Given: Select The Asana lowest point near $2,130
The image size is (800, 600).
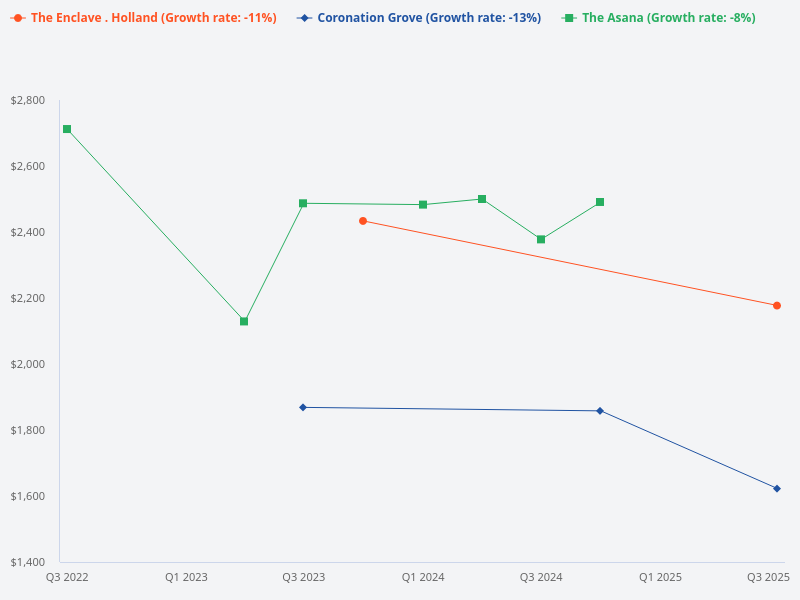Looking at the screenshot, I should [x=244, y=321].
